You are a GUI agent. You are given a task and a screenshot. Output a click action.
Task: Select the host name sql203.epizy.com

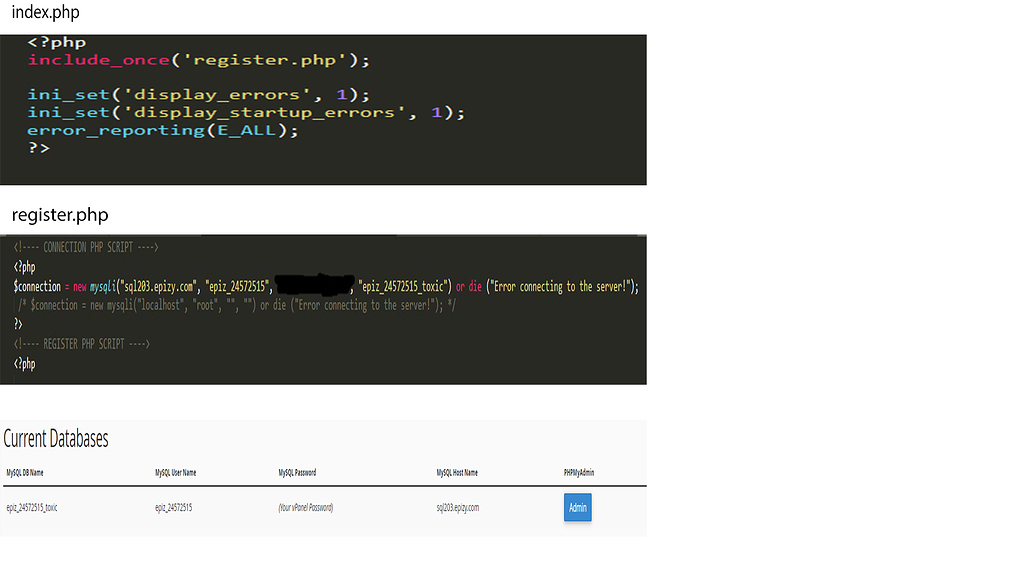point(456,507)
